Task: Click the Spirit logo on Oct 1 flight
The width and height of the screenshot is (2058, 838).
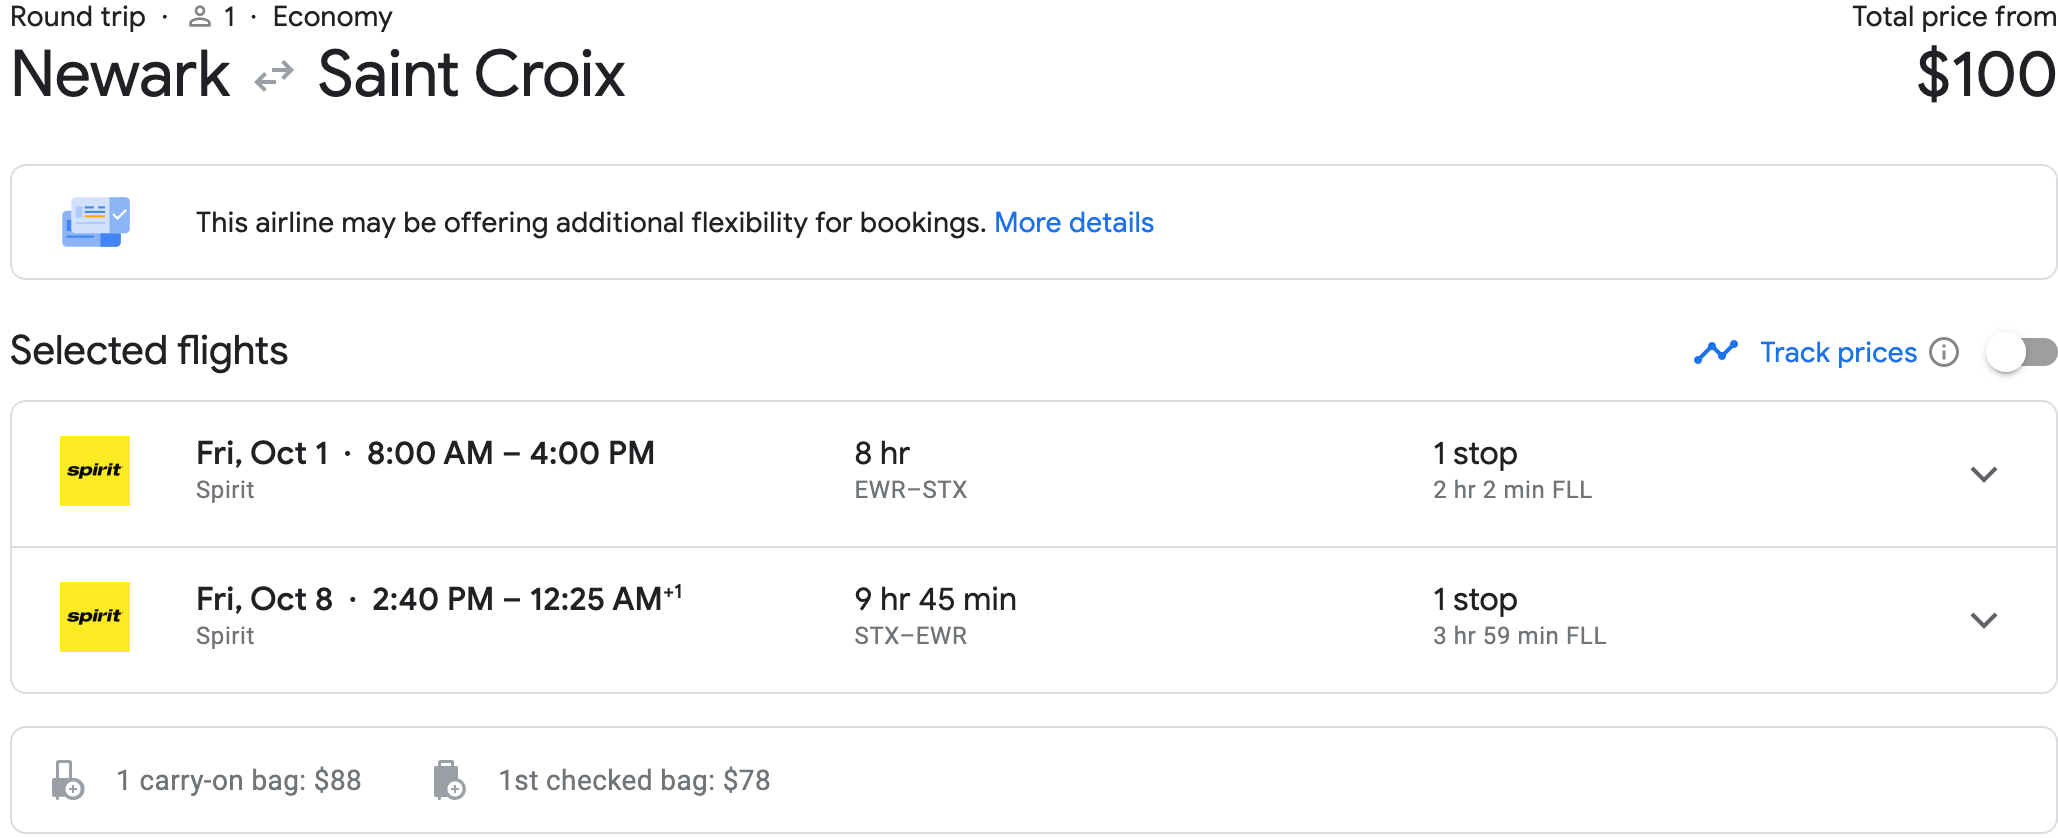Action: (x=95, y=471)
